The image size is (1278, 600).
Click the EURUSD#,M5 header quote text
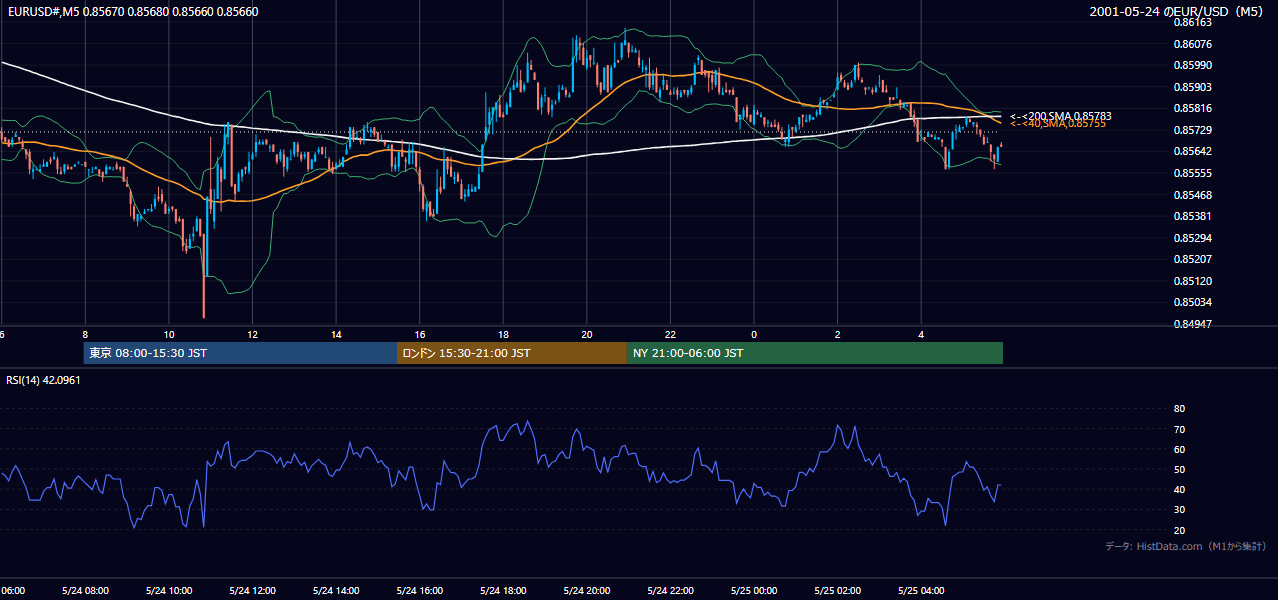[x=132, y=12]
